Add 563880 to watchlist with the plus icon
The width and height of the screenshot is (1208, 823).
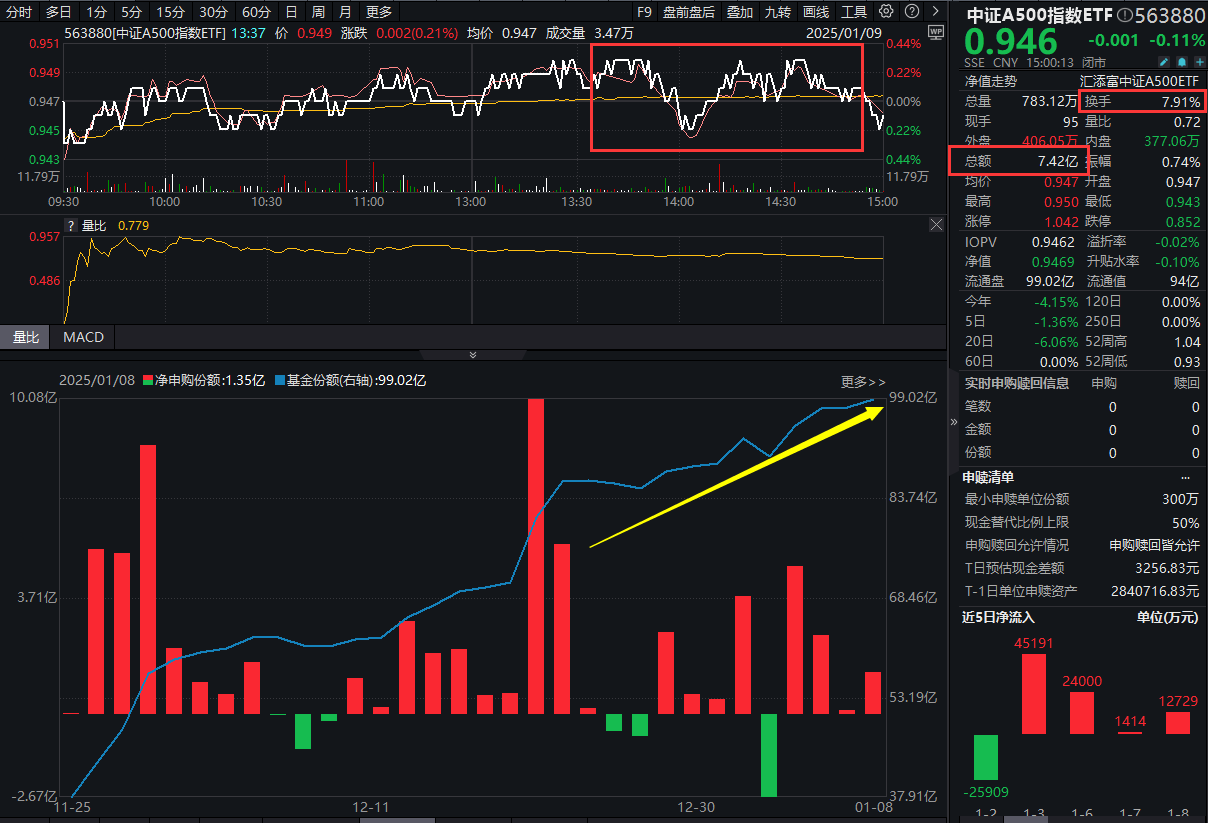coord(1200,61)
